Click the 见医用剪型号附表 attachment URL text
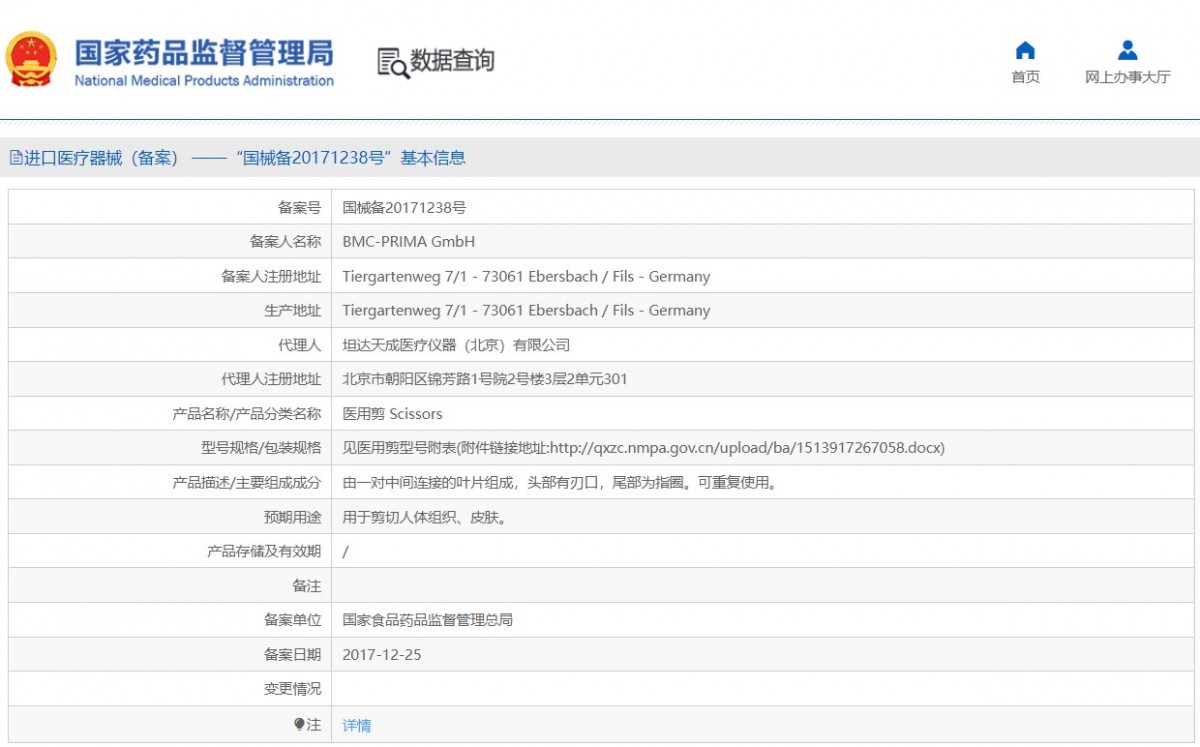Image resolution: width=1200 pixels, height=747 pixels. [644, 448]
